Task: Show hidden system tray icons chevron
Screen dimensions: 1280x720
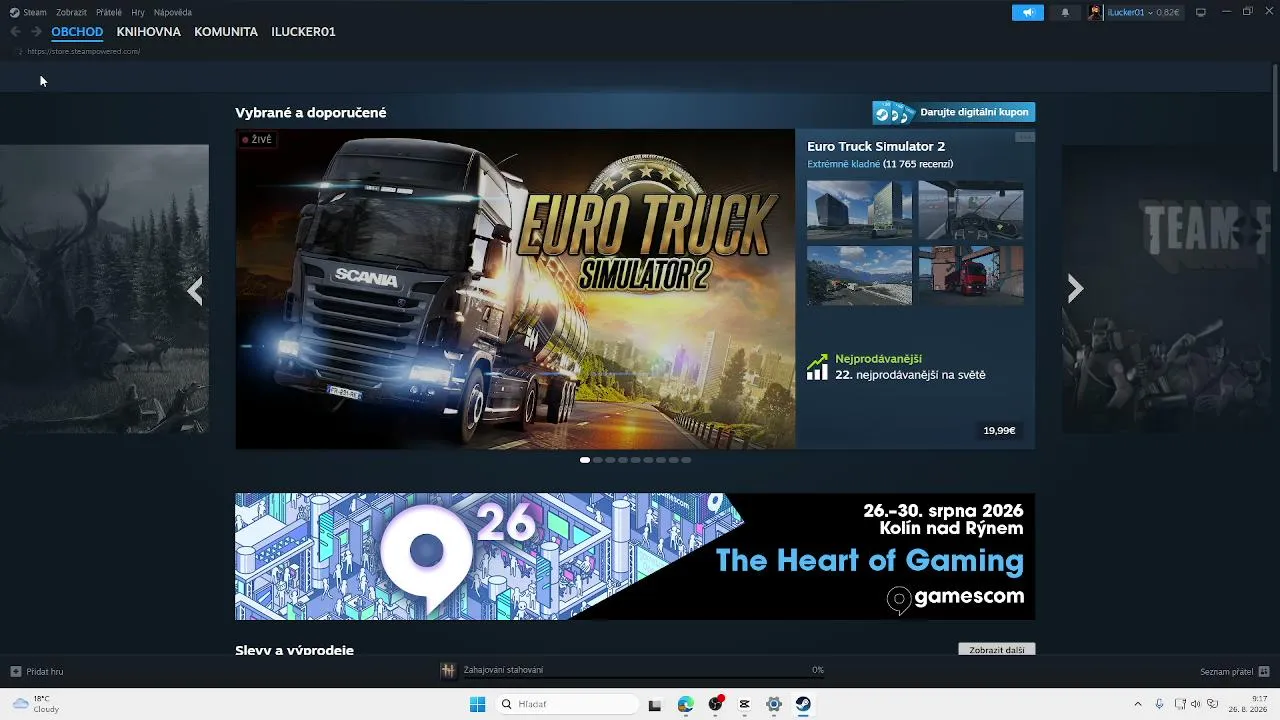Action: (1137, 704)
